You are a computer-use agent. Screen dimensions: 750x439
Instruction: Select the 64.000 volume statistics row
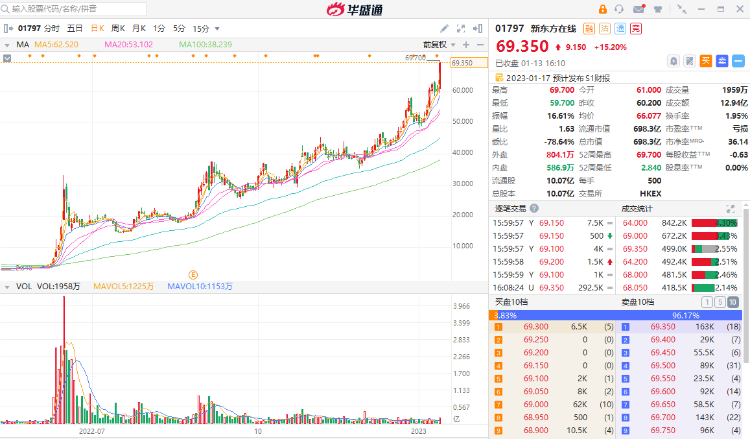pos(680,223)
